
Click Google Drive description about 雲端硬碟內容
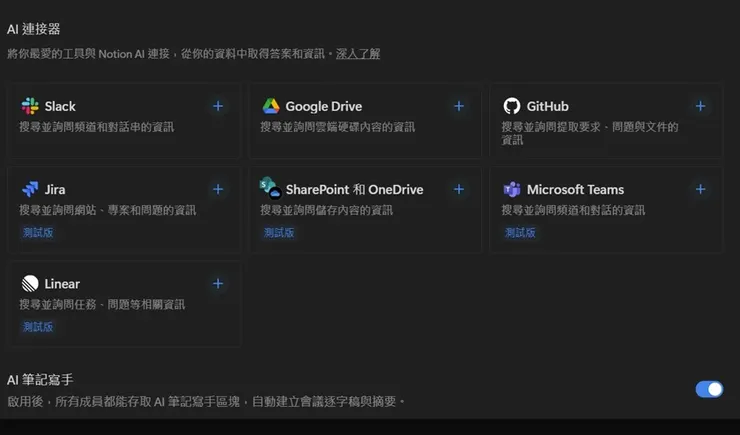click(x=337, y=127)
